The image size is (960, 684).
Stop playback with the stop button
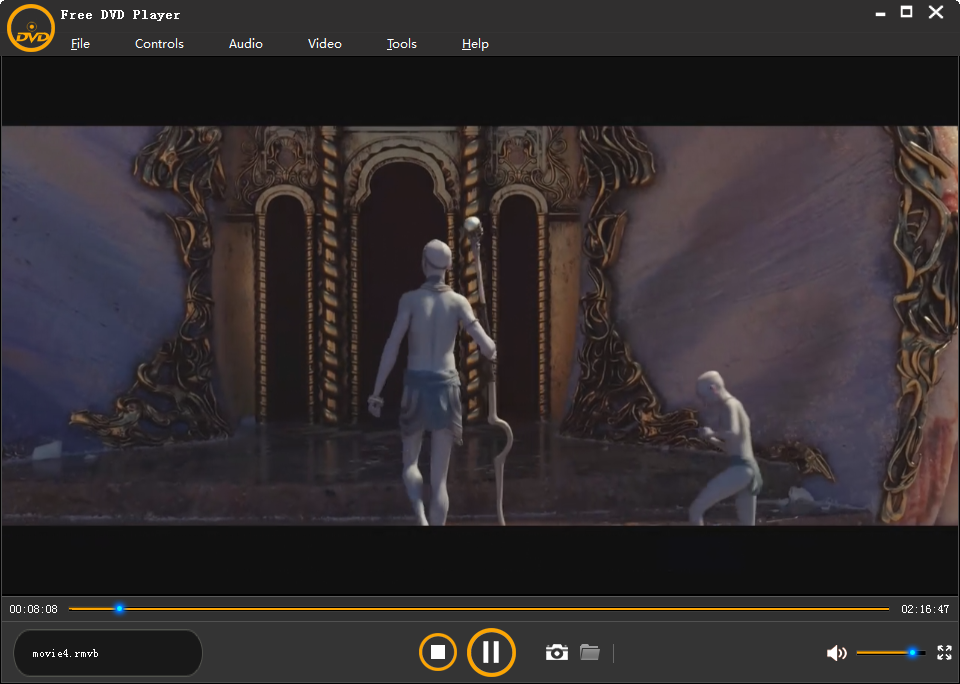click(x=438, y=652)
